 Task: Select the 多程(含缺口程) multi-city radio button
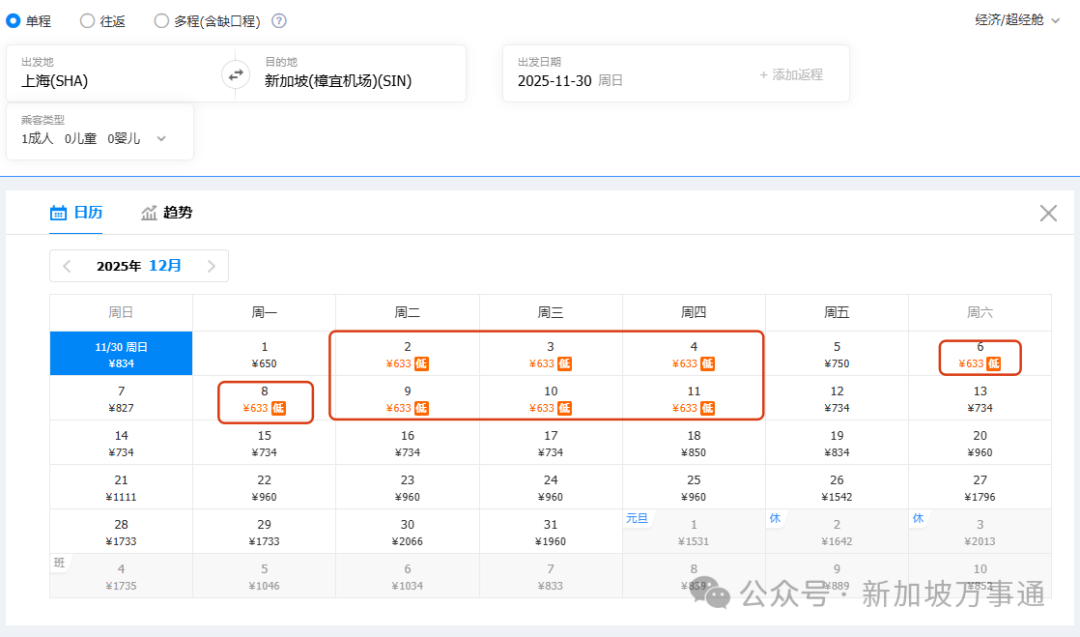(159, 20)
